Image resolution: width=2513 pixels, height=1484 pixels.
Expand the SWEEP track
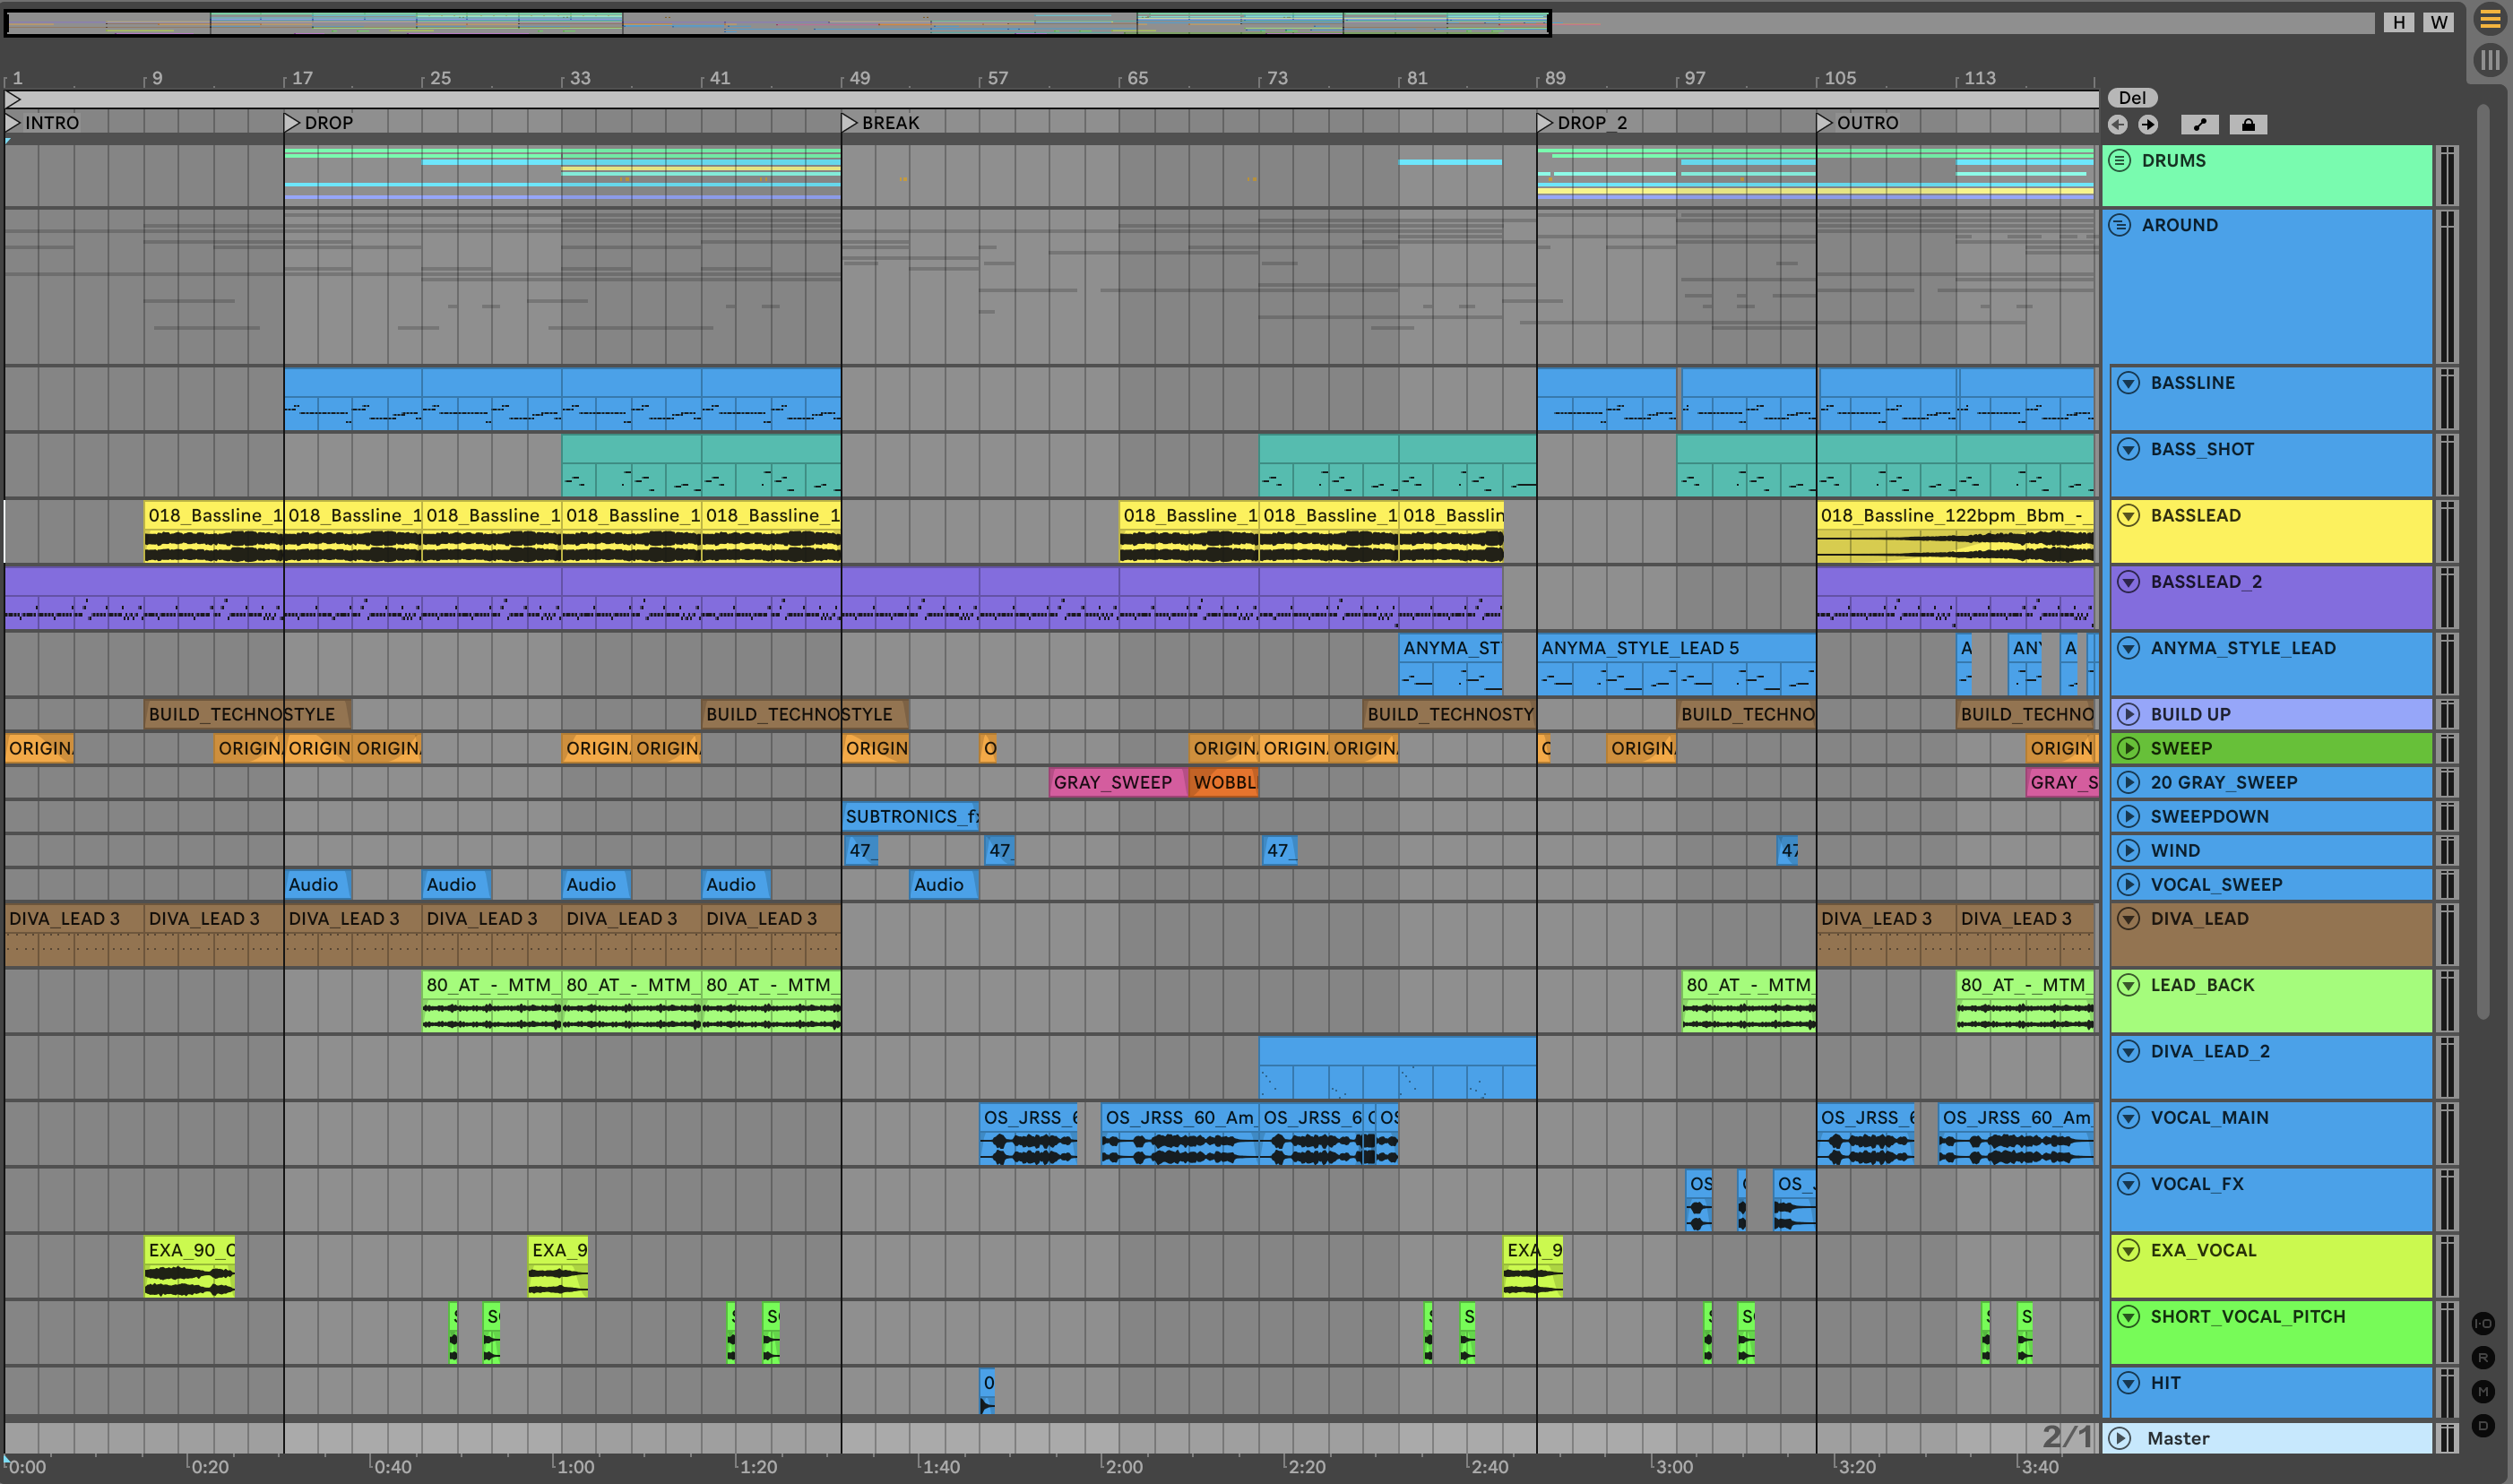(x=2129, y=748)
